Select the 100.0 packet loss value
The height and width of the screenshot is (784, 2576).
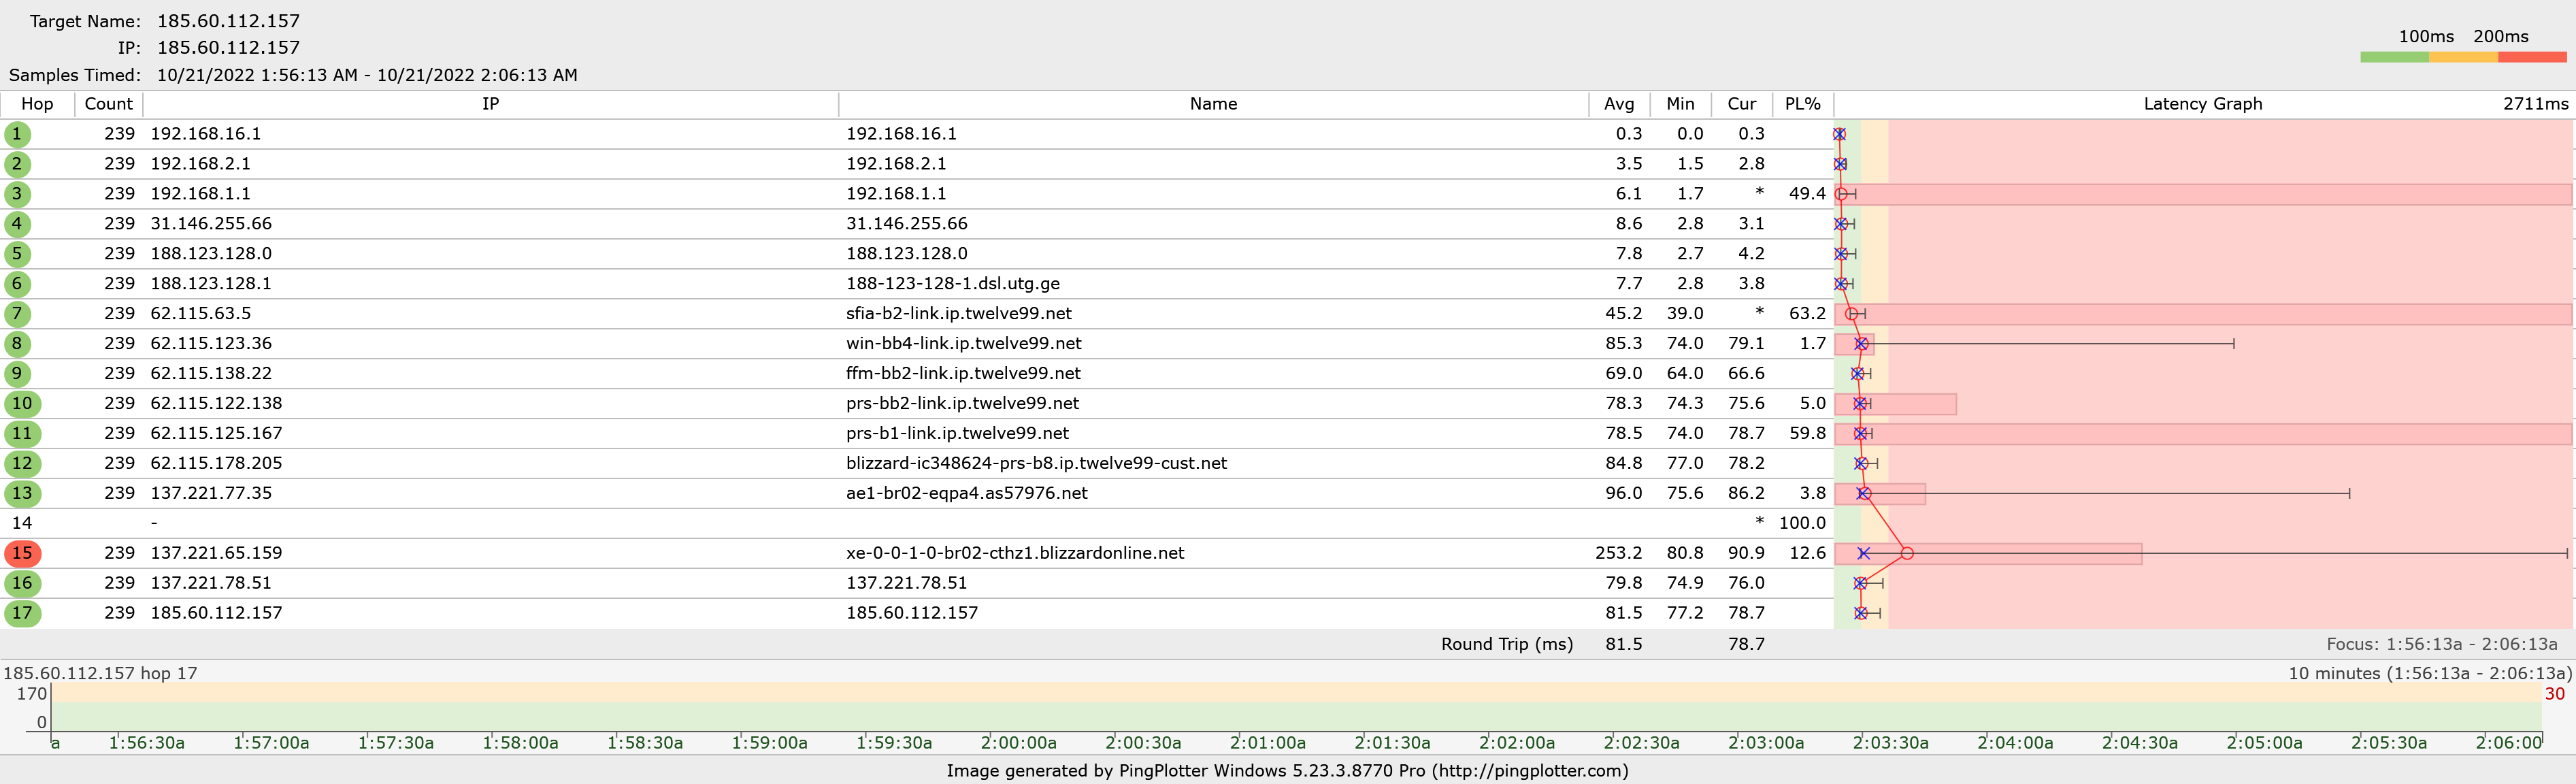coord(1802,523)
